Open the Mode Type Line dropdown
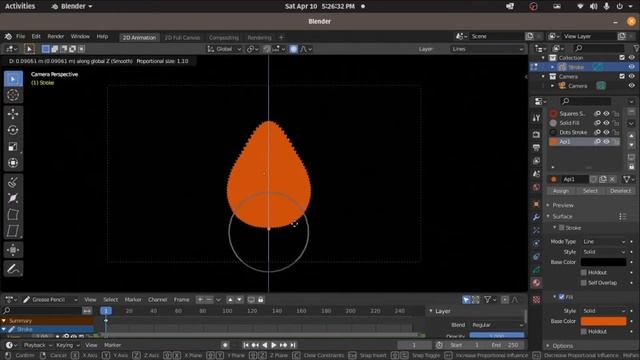This screenshot has height=360, width=640. pos(603,242)
